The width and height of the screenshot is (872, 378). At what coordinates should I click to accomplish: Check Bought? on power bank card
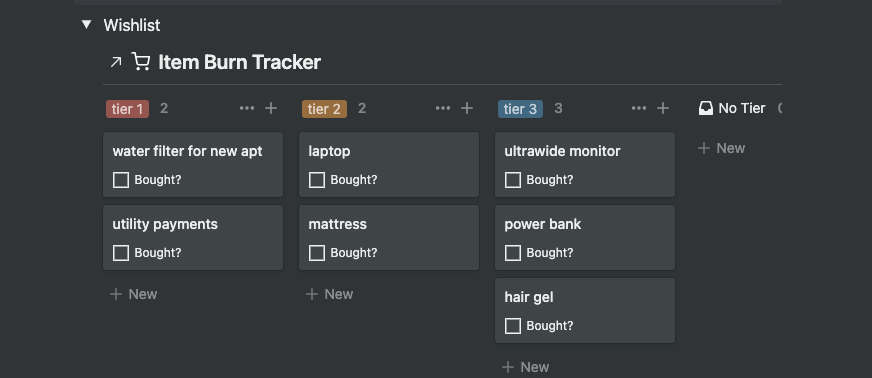tap(513, 253)
